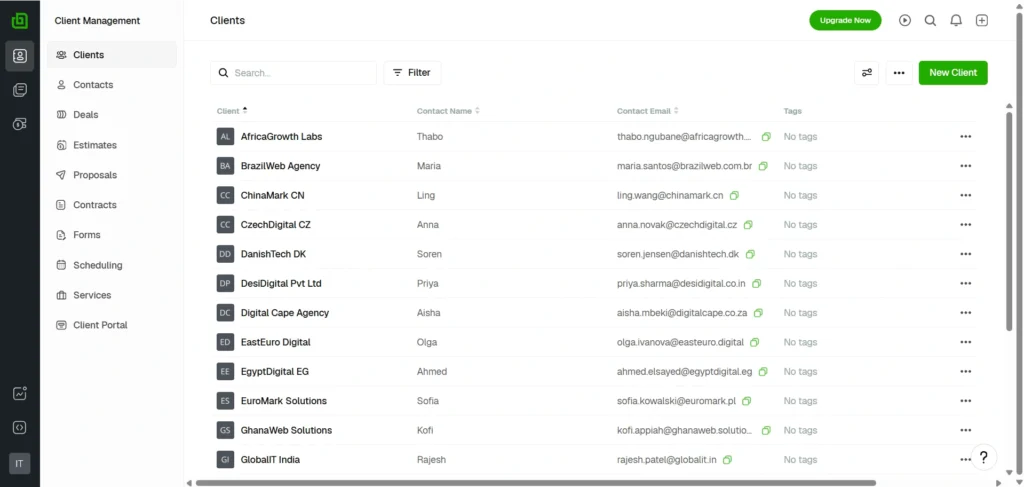Open Proposals section in sidebar
Viewport: 1024px width, 487px height.
click(95, 175)
